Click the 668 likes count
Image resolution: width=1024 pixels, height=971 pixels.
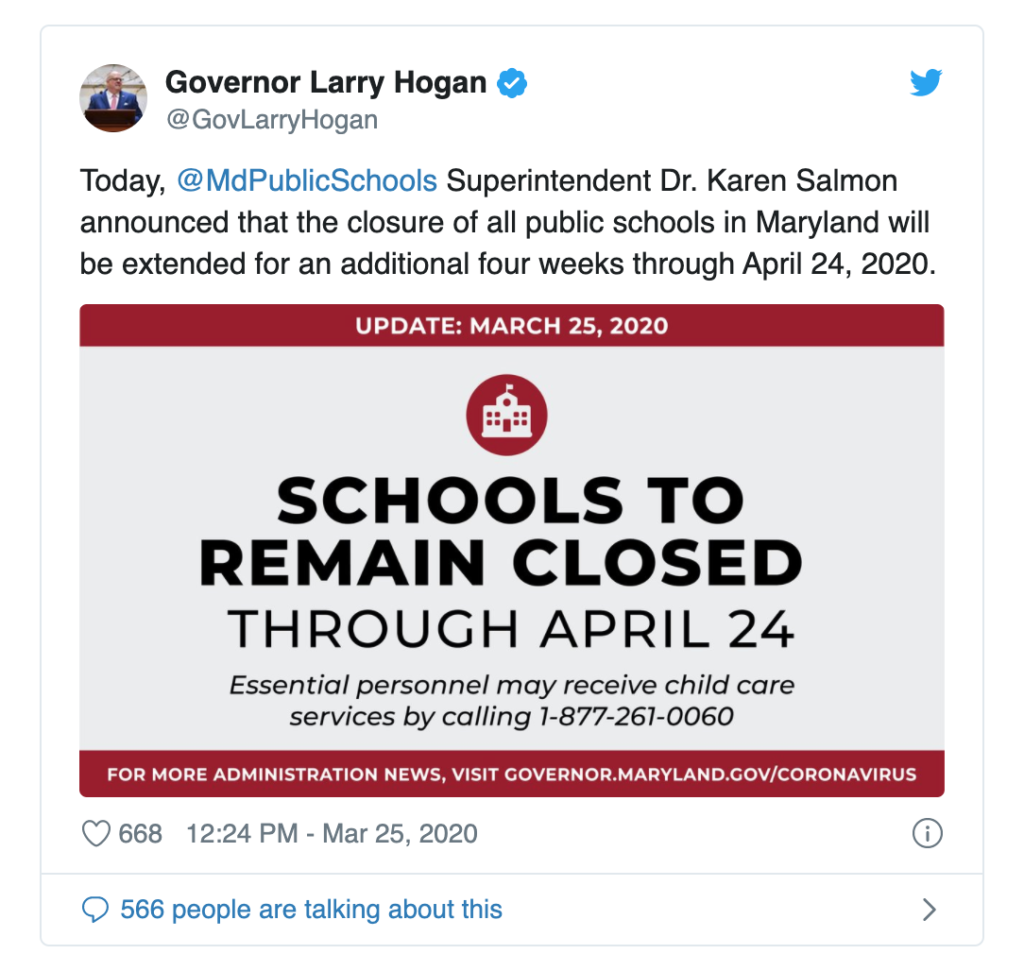pyautogui.click(x=140, y=834)
